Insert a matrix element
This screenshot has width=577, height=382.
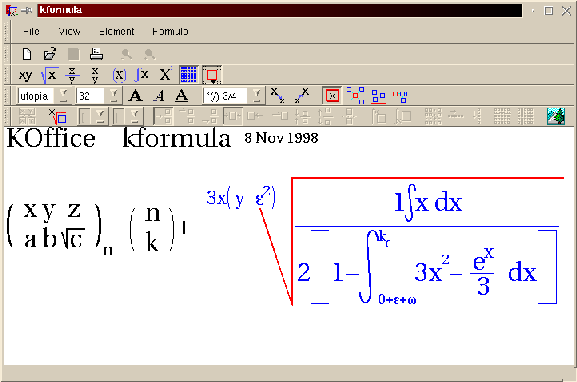[x=188, y=75]
